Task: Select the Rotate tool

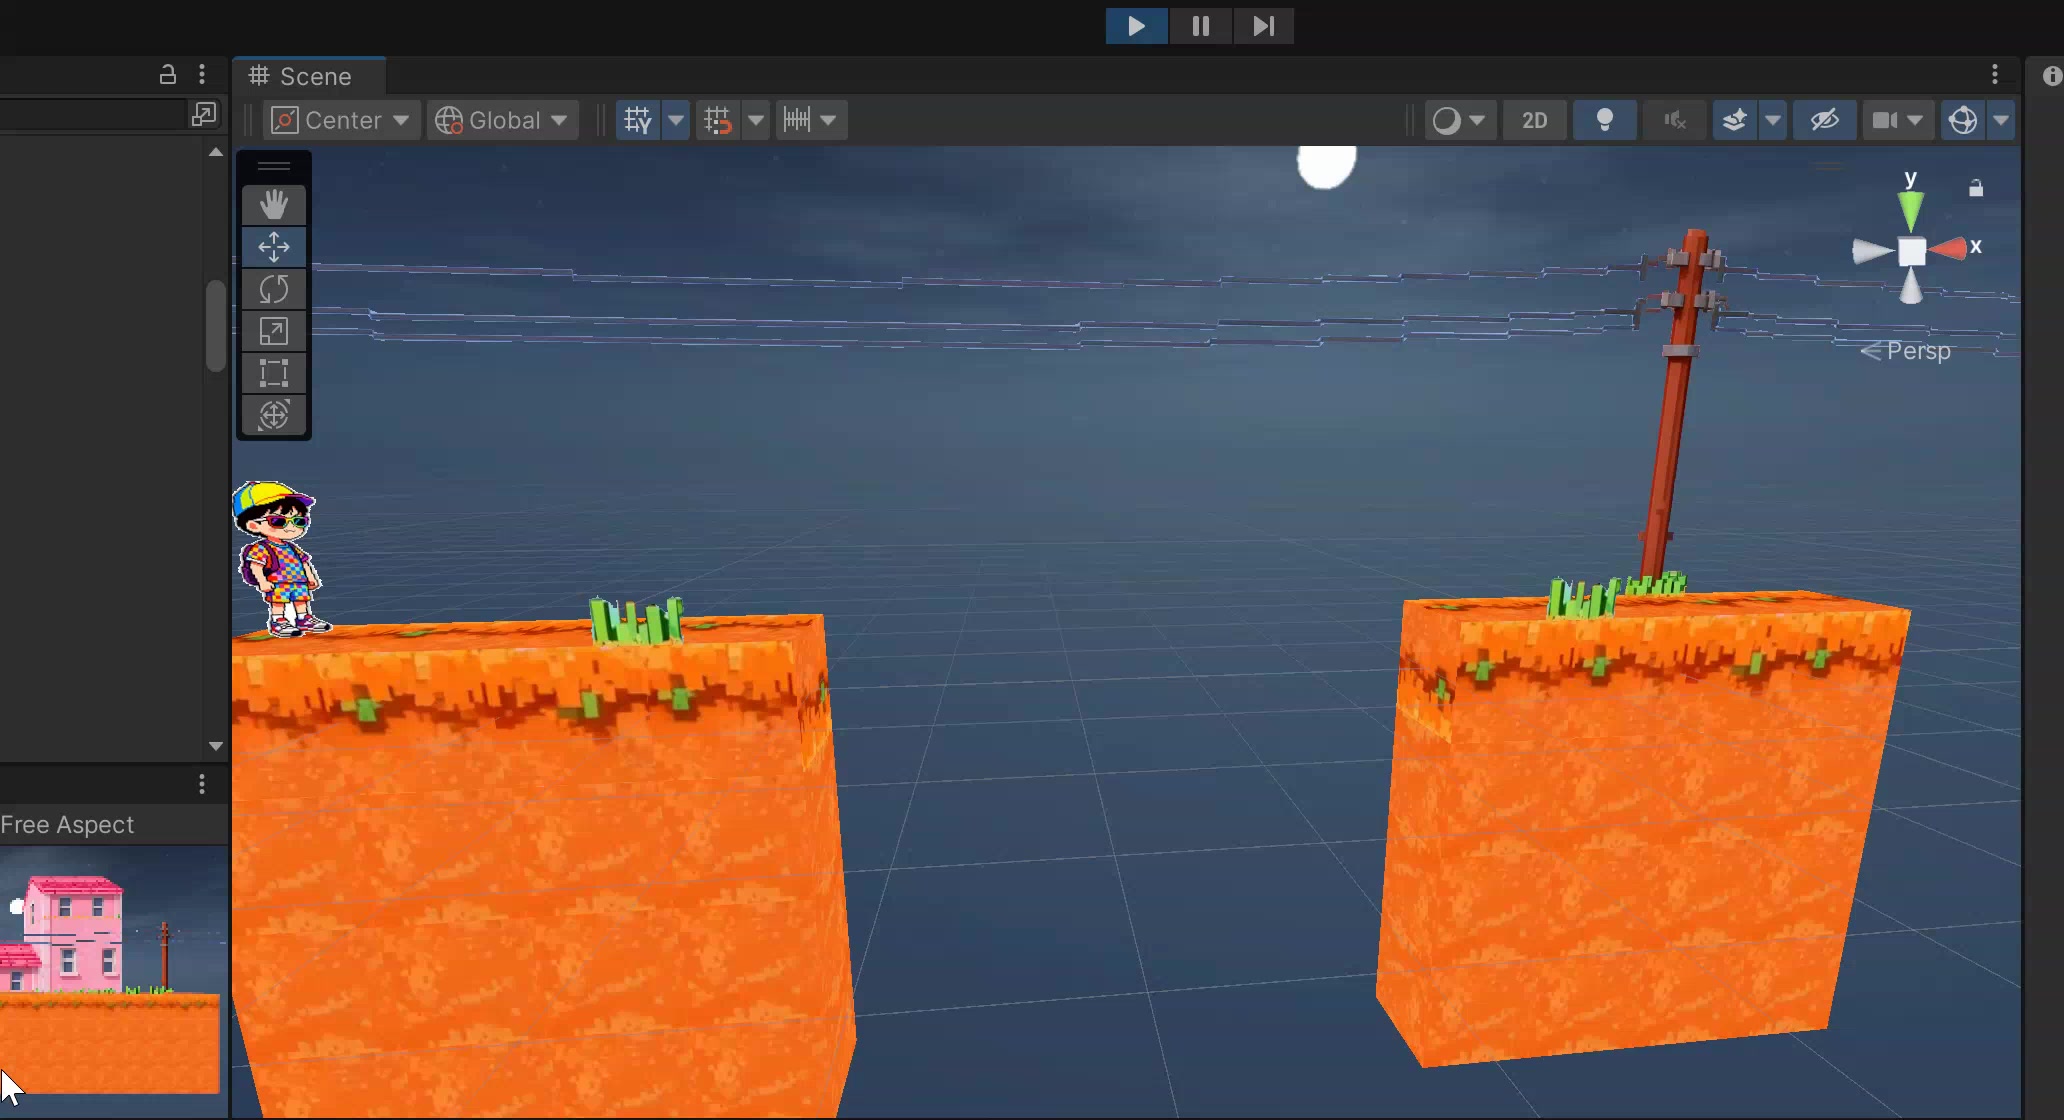Action: coord(273,289)
